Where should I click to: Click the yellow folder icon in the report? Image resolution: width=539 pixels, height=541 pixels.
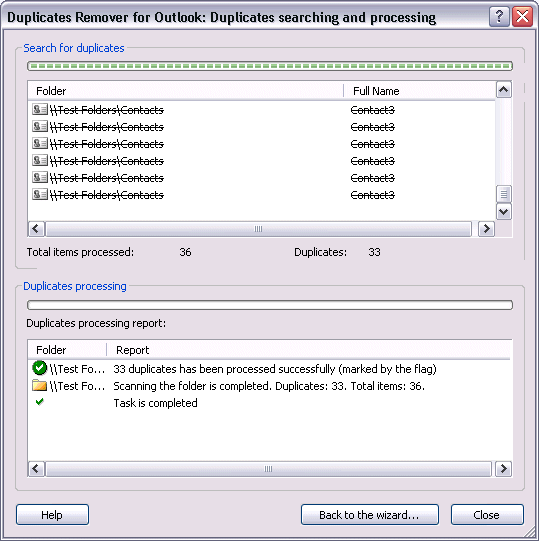[40, 385]
